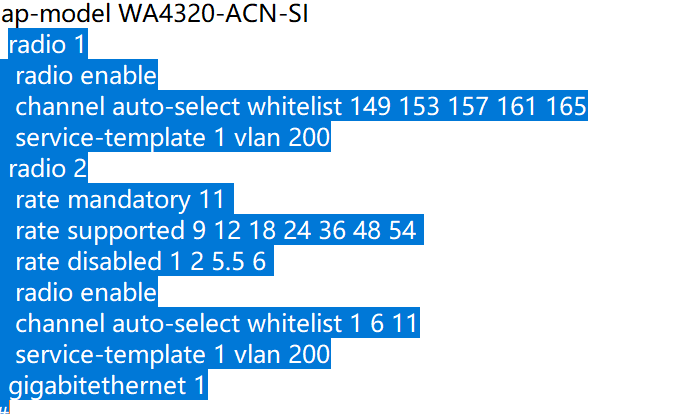This screenshot has width=689, height=414.
Task: Click the supported rate value 54
Action: (x=401, y=231)
